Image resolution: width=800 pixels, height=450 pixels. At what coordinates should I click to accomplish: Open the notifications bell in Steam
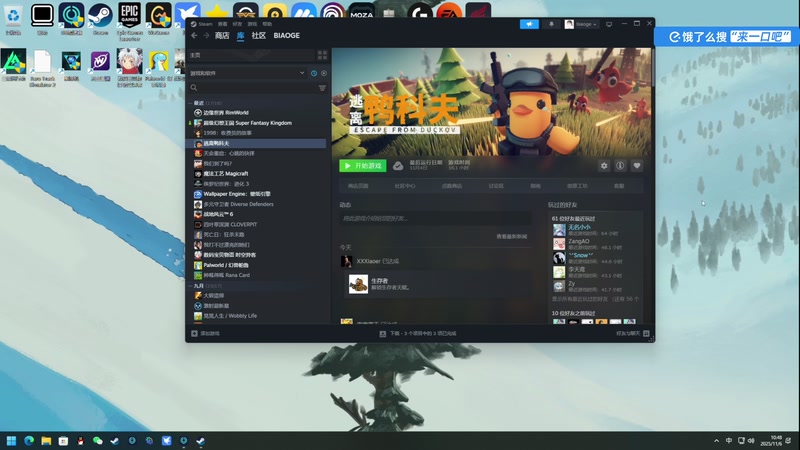[x=551, y=24]
